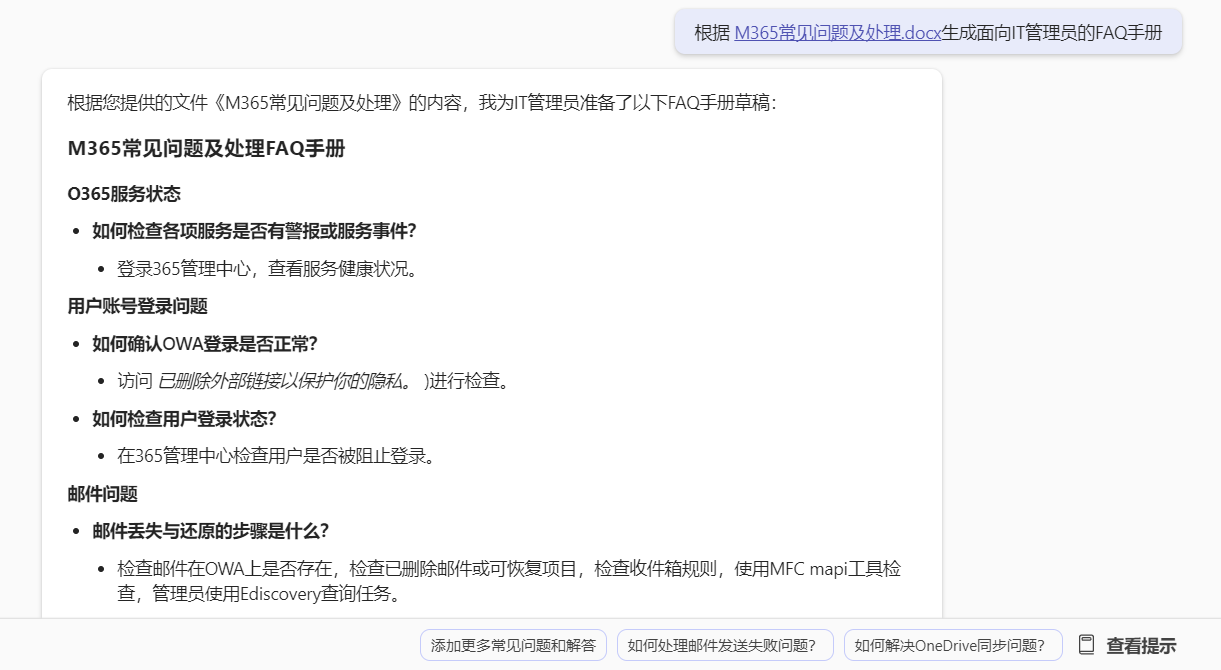Click the 邮件问题 section heading
This screenshot has height=670, width=1221.
(x=102, y=494)
